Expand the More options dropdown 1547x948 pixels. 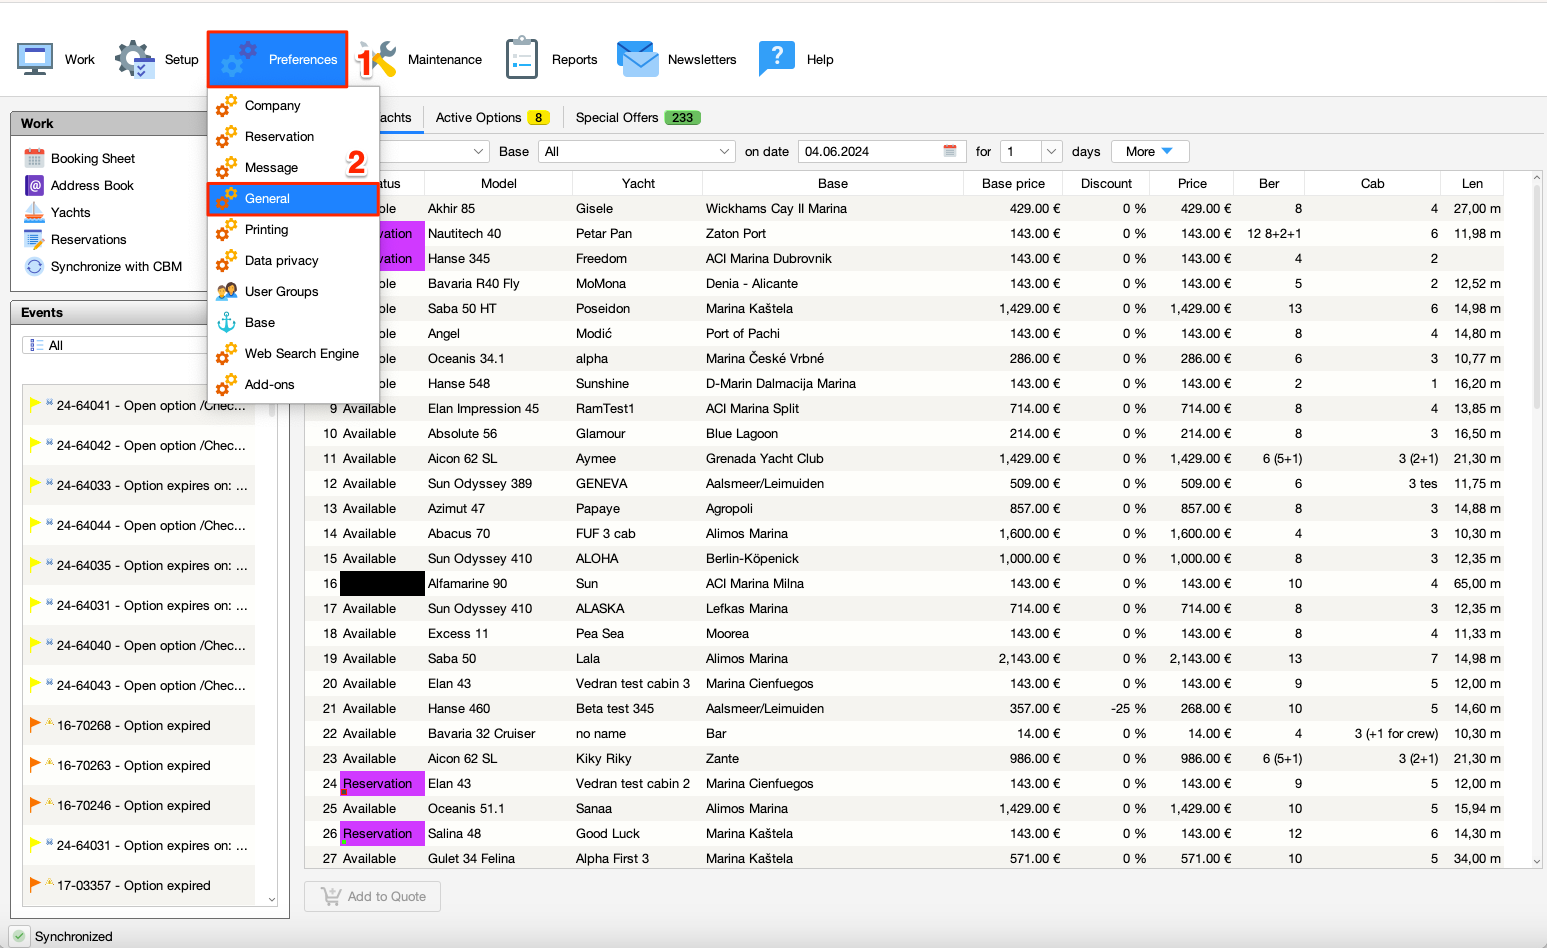click(1150, 151)
